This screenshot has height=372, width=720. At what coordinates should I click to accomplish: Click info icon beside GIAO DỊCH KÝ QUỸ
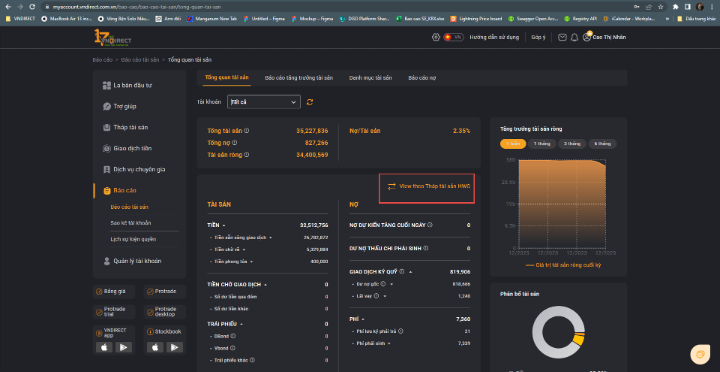[402, 272]
